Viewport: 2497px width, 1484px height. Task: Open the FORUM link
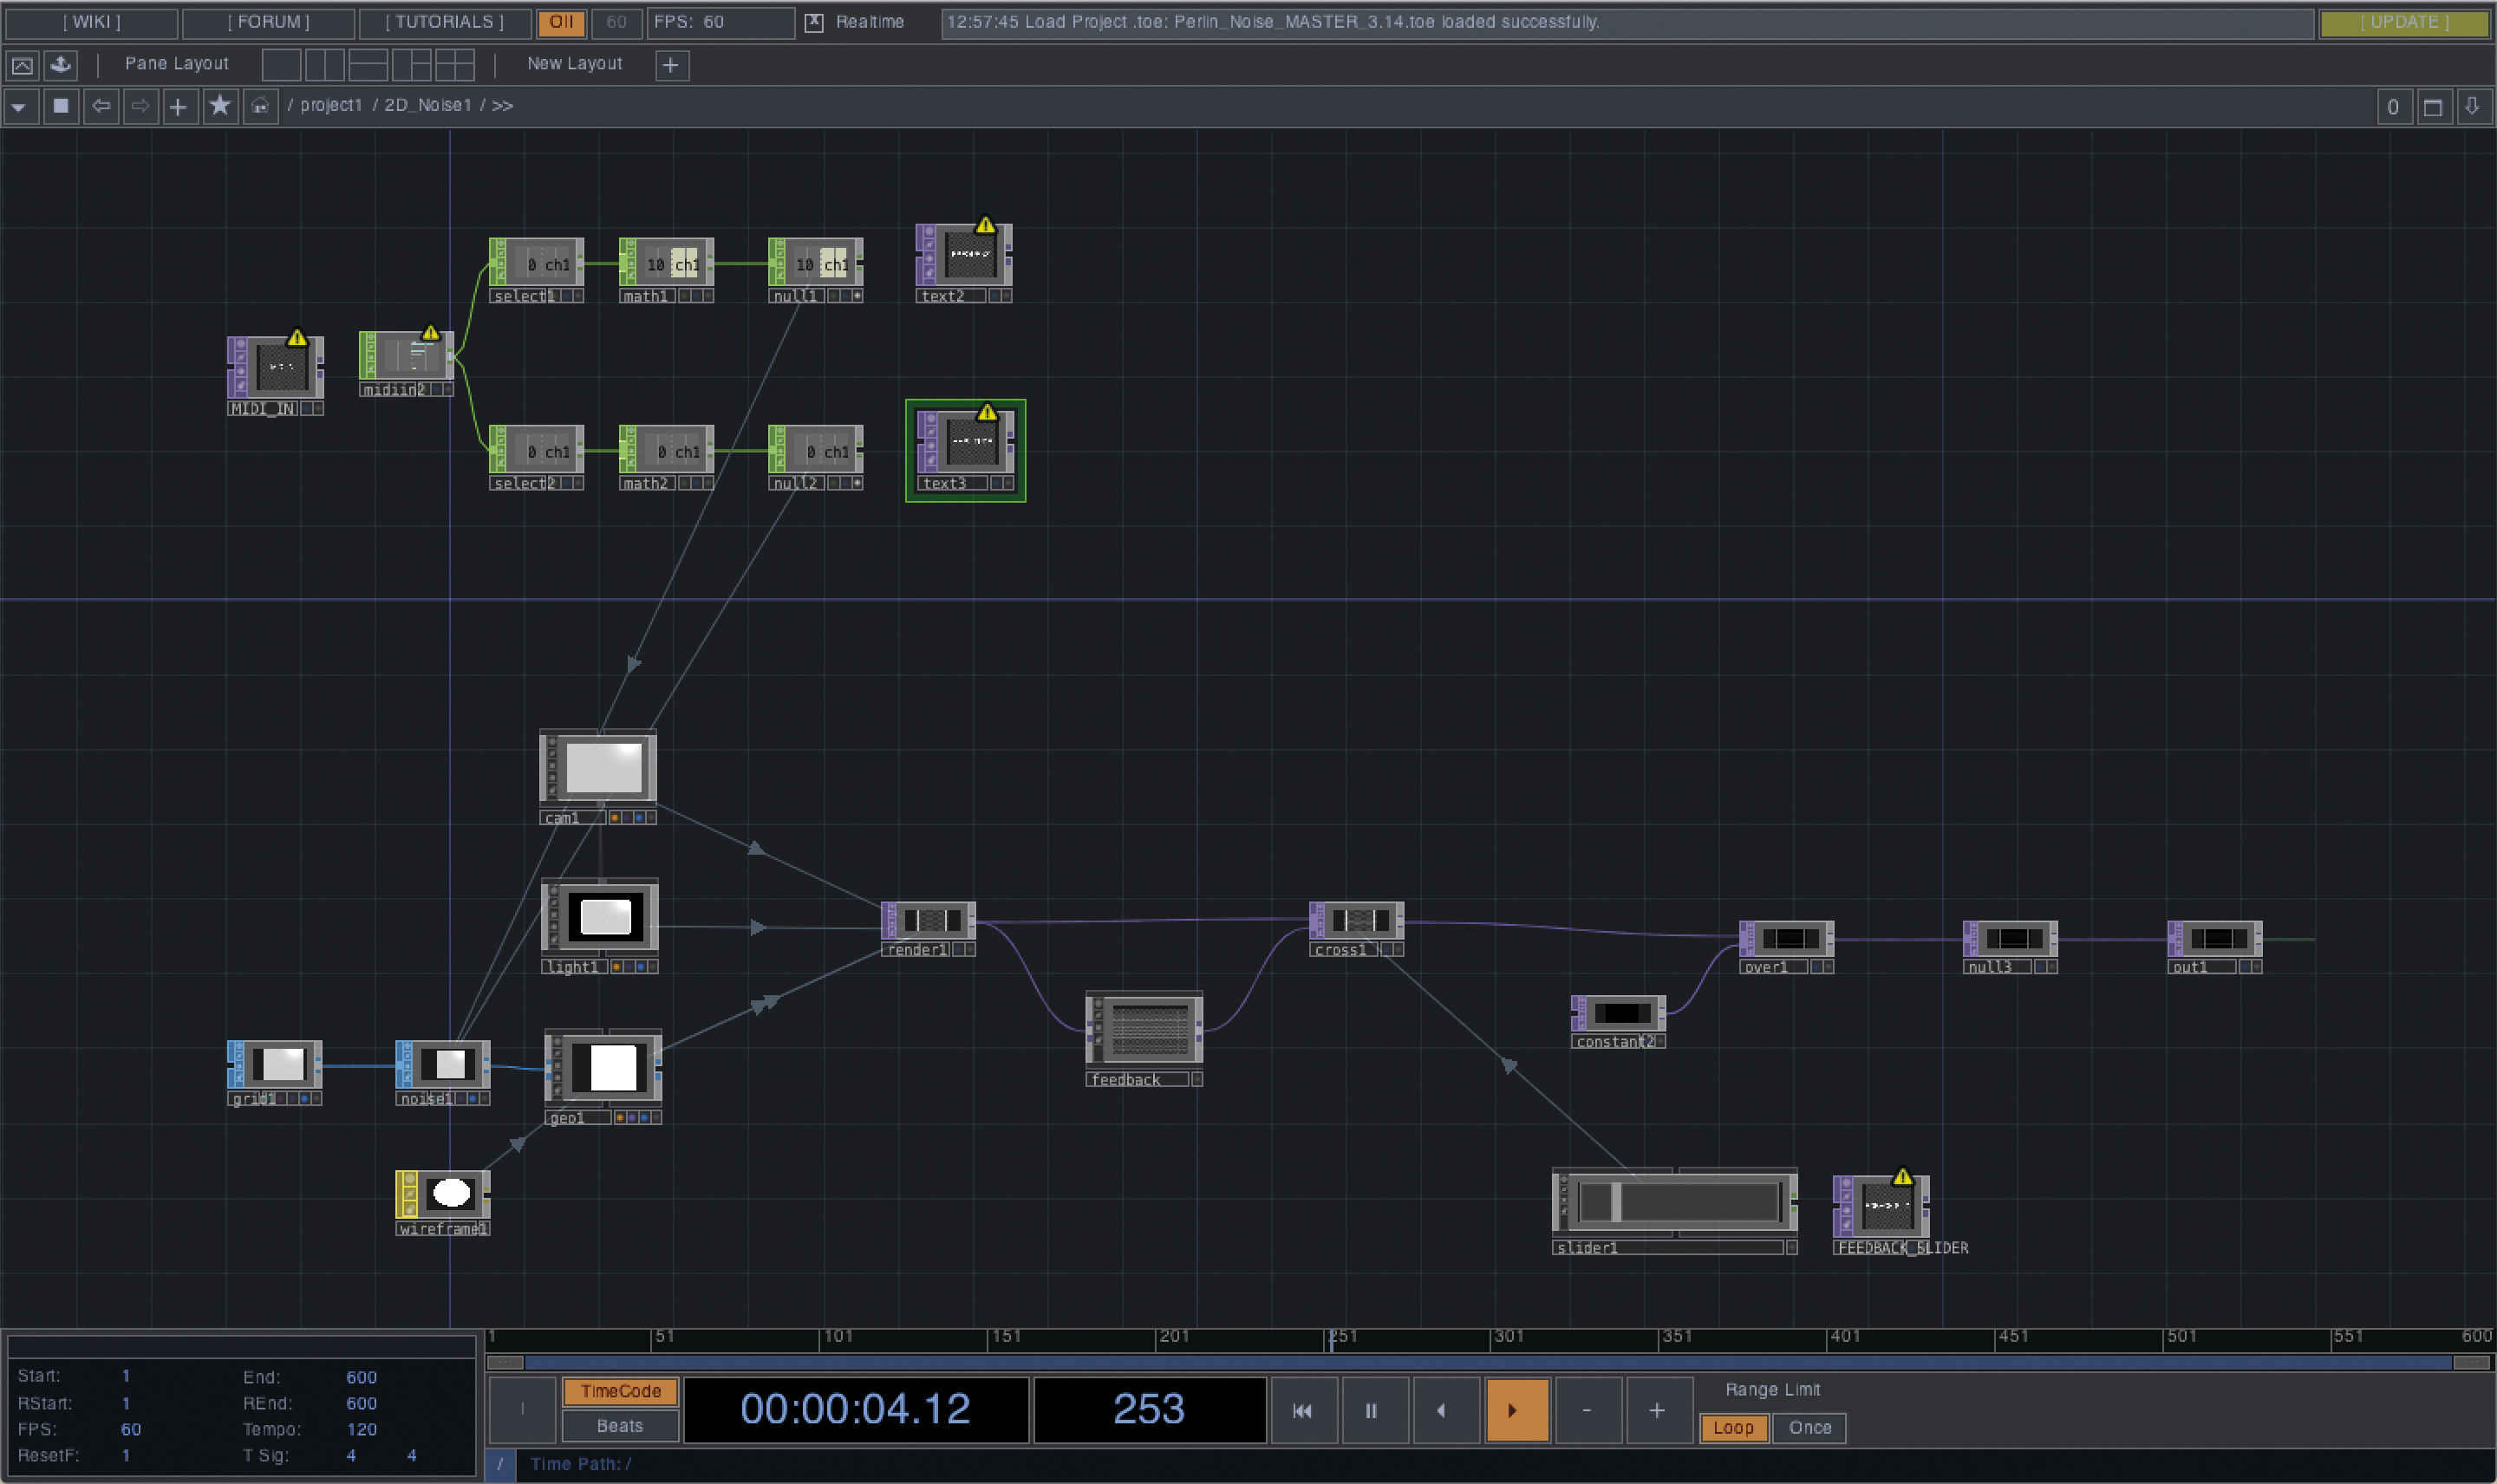268,22
